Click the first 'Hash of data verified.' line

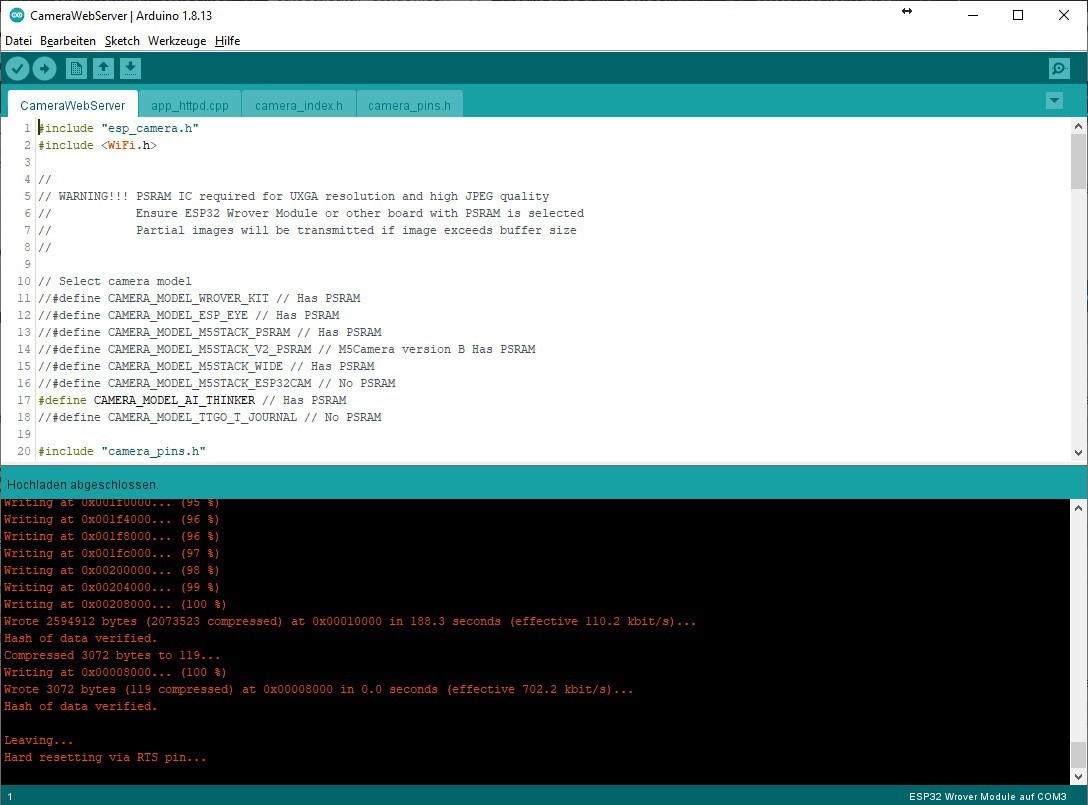80,638
